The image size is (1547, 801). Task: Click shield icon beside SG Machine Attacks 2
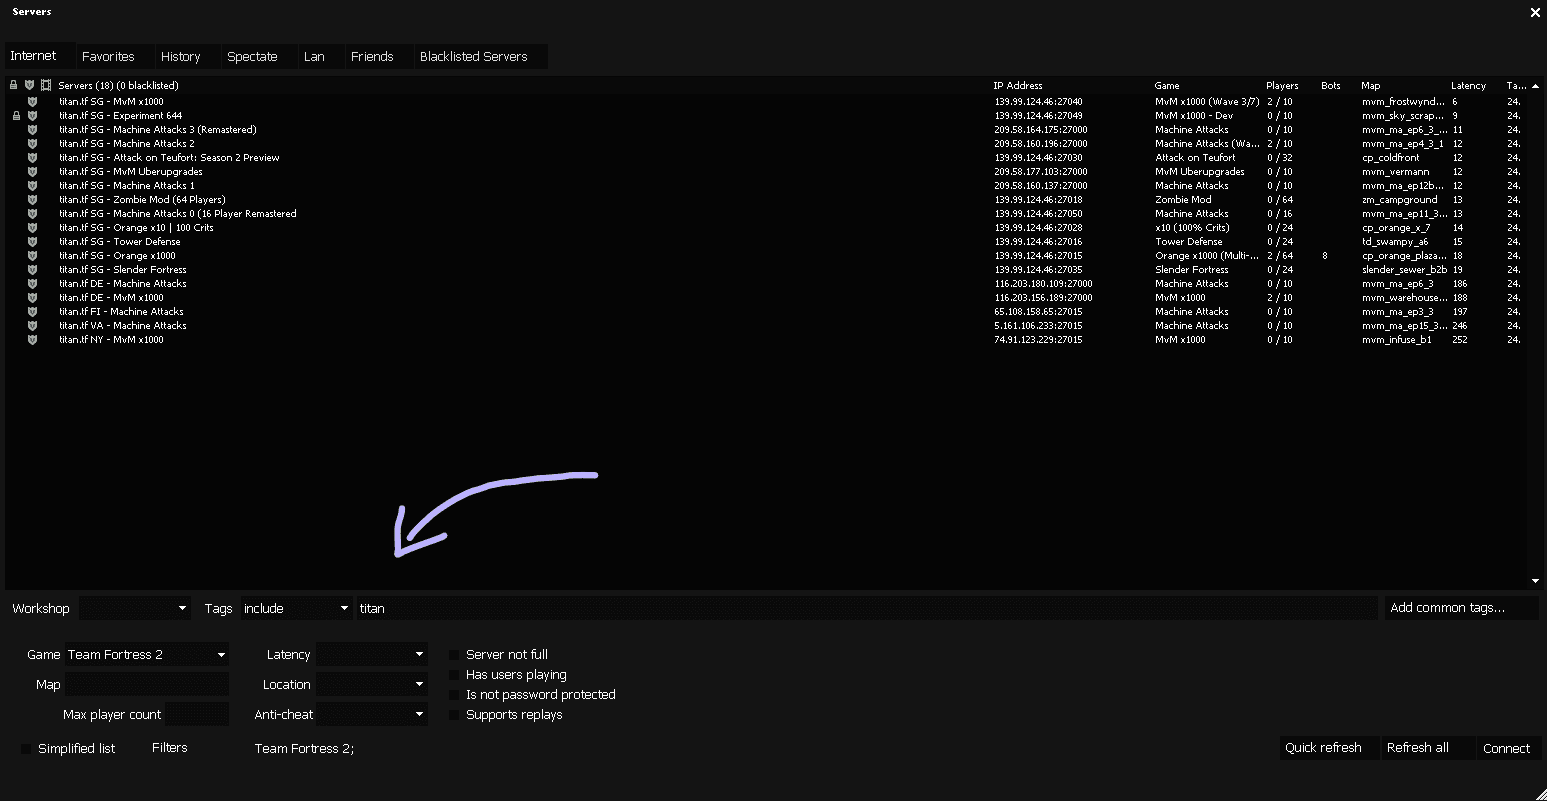(x=32, y=144)
